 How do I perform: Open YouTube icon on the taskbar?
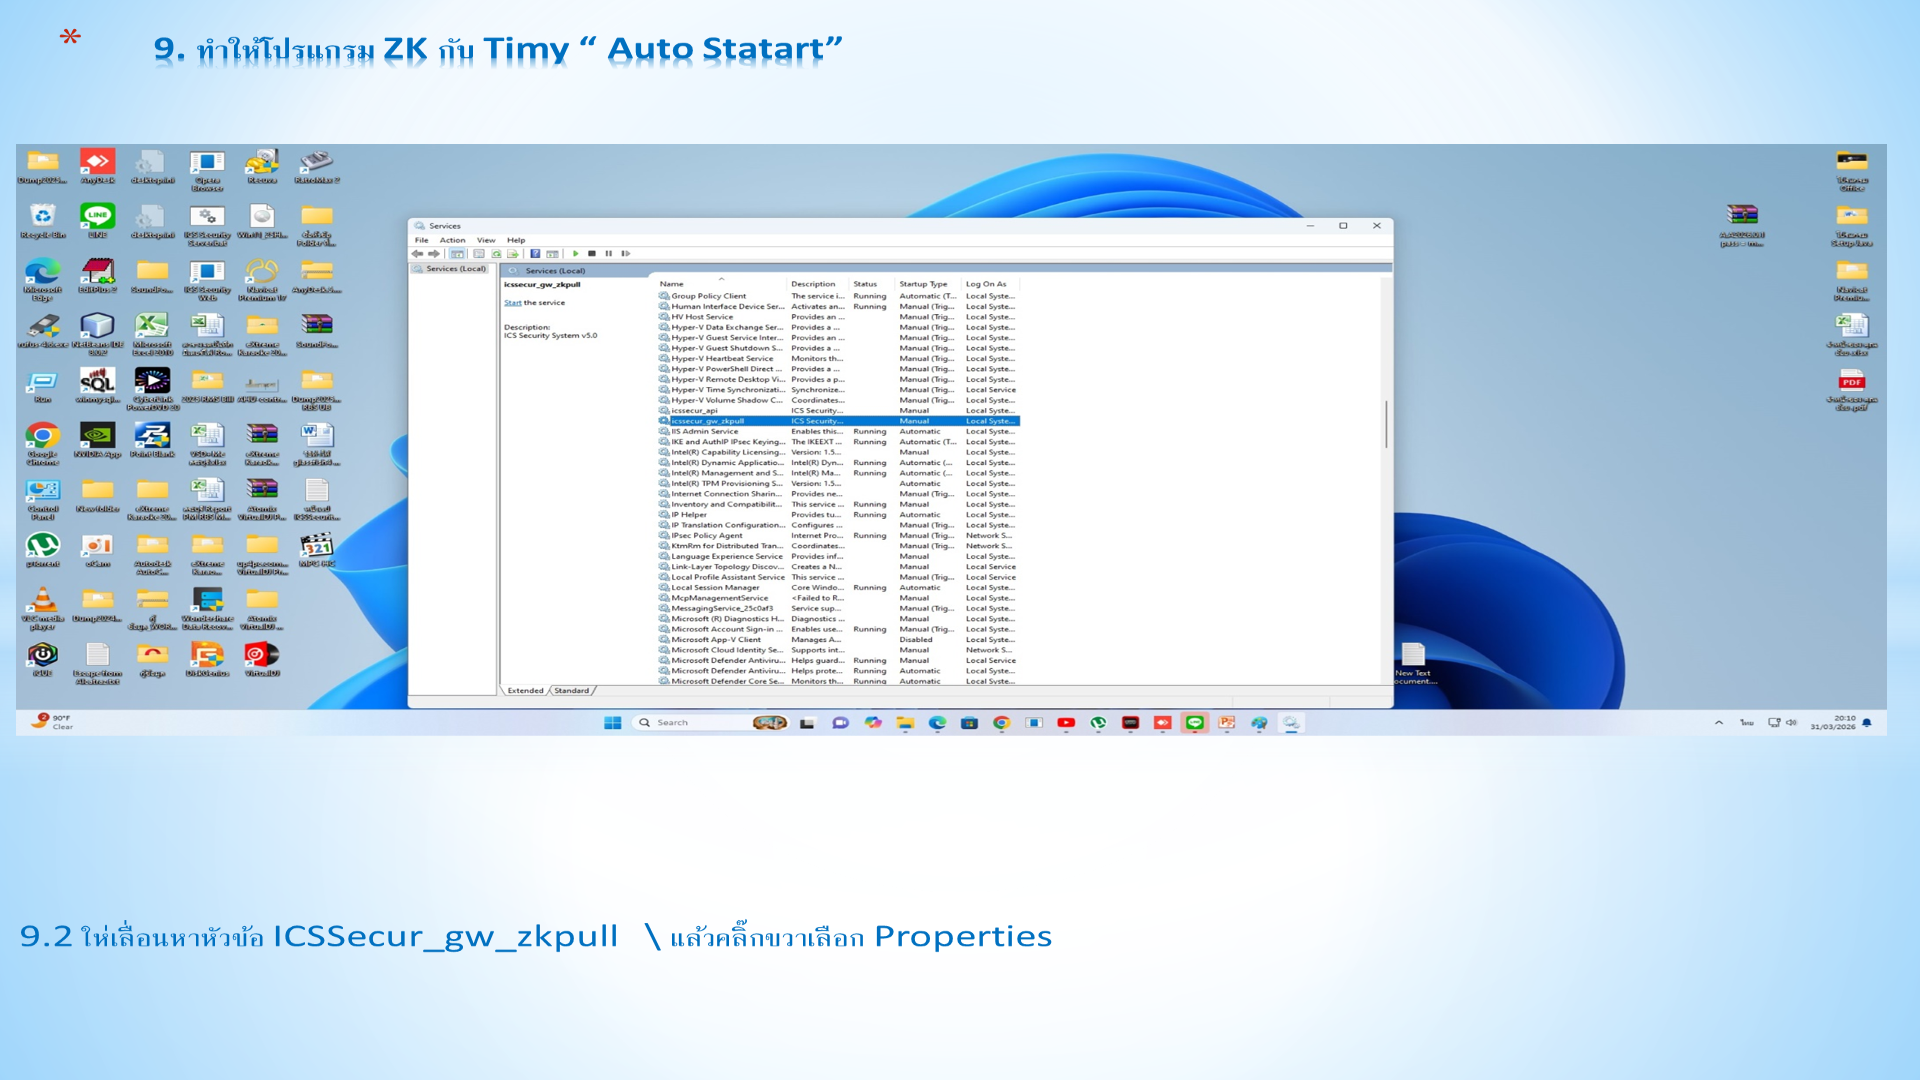(x=1066, y=723)
